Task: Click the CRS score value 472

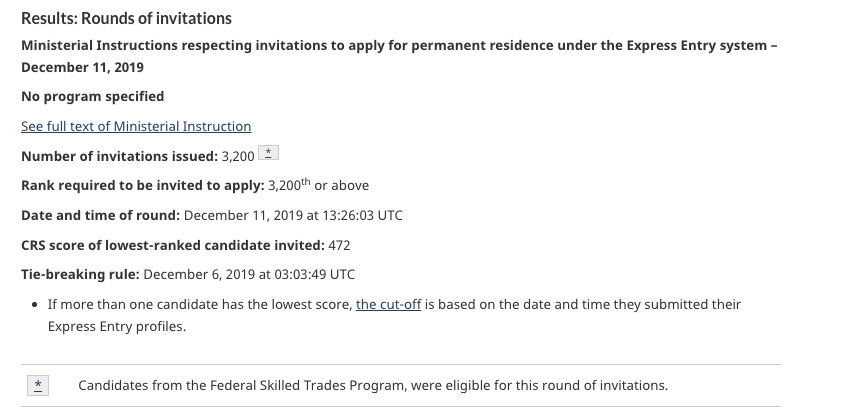Action: point(339,245)
